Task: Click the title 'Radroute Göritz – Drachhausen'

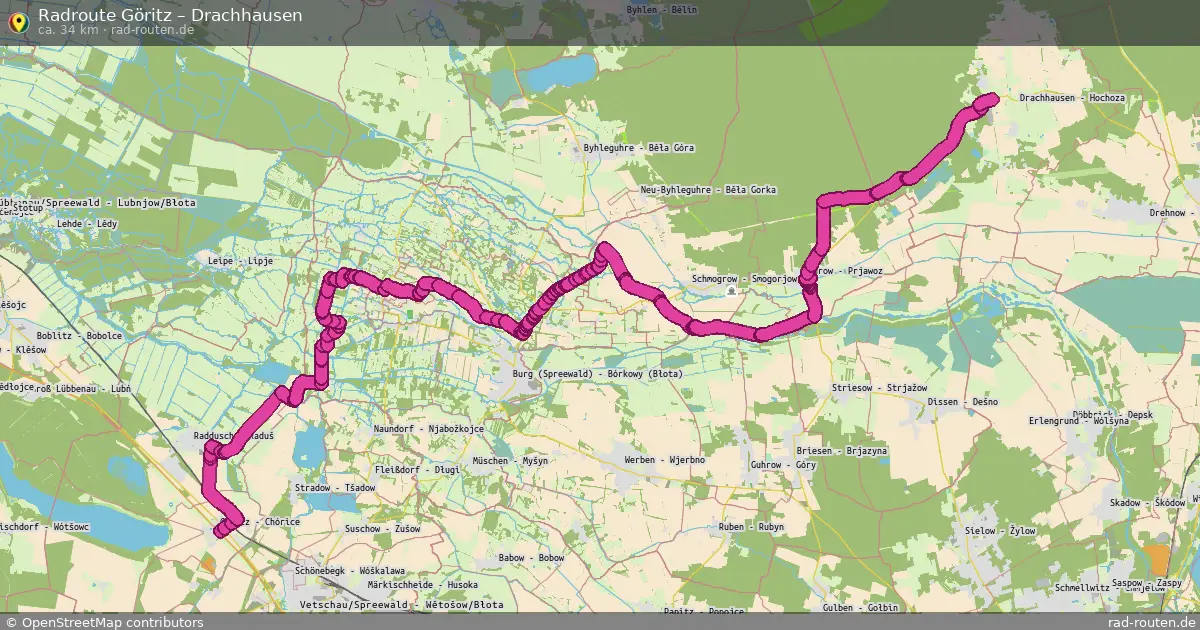Action: (x=170, y=14)
